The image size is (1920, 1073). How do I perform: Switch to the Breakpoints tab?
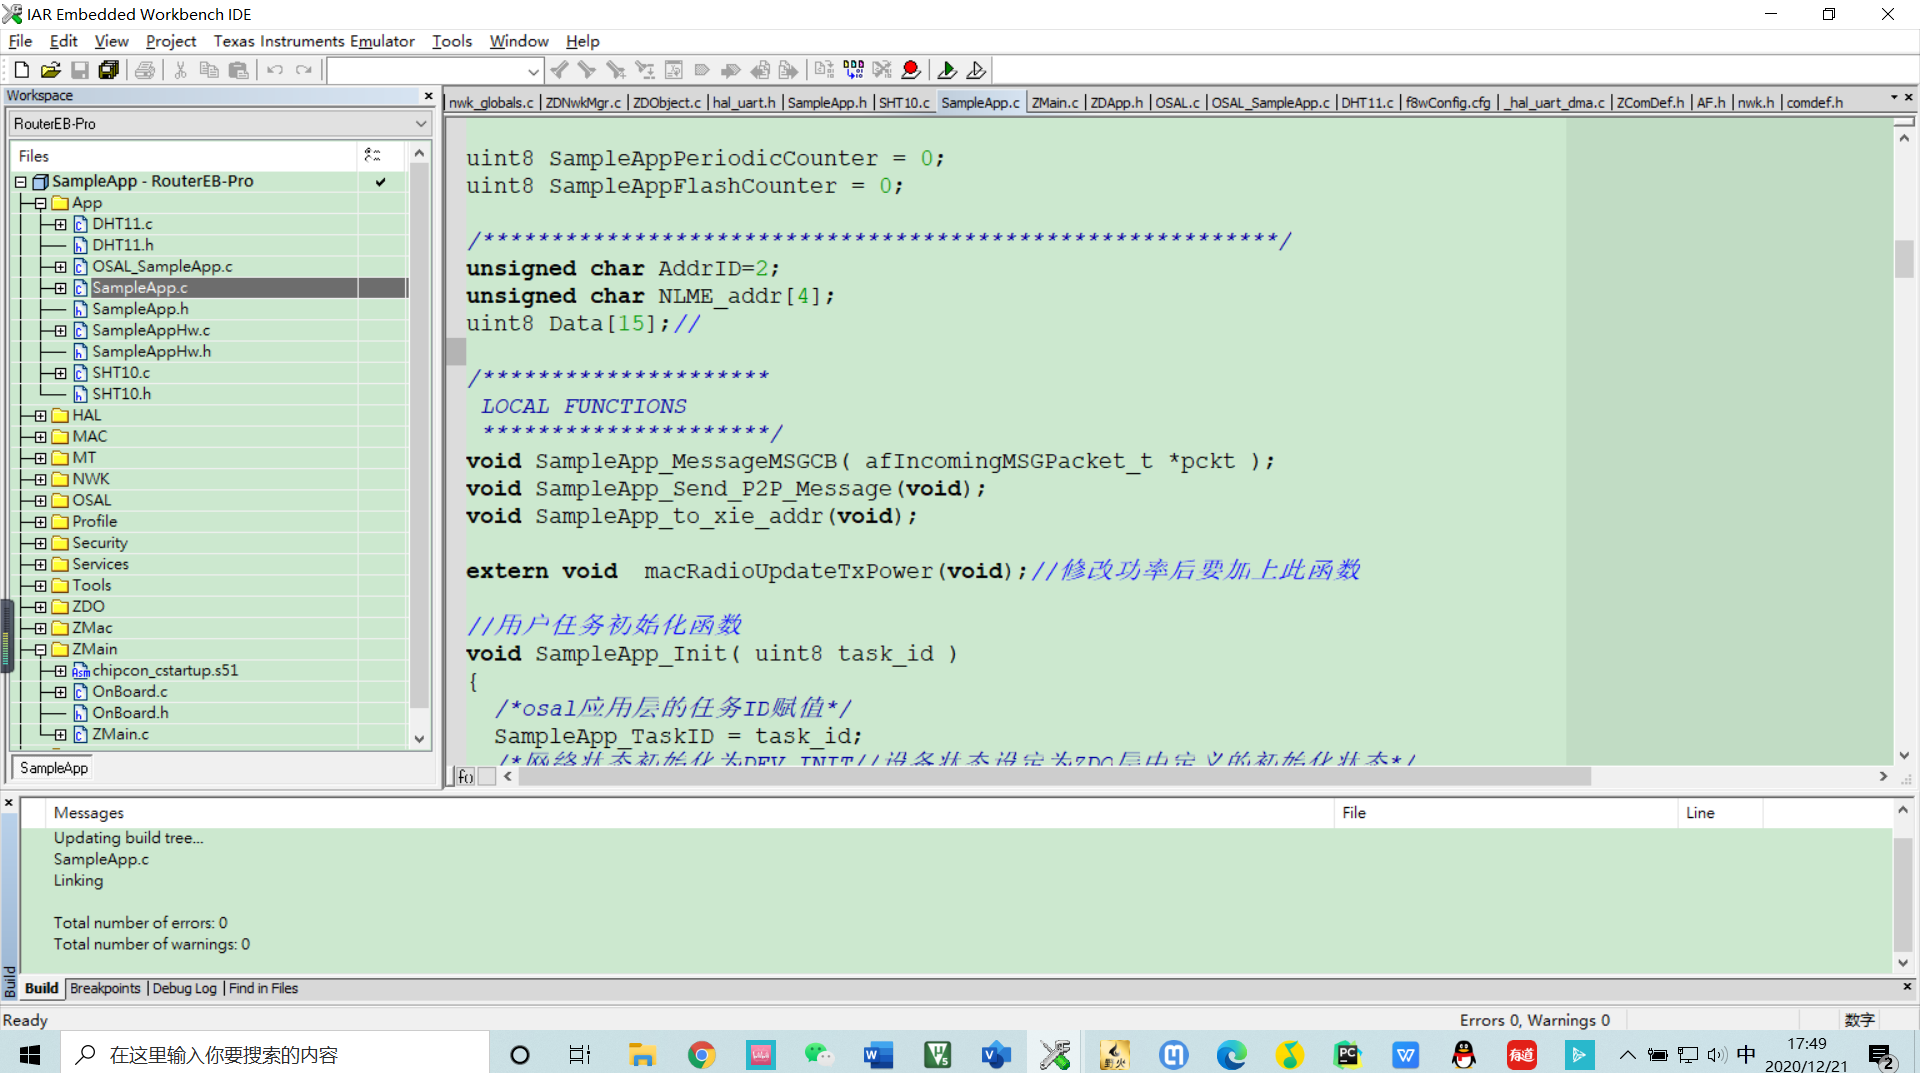105,988
